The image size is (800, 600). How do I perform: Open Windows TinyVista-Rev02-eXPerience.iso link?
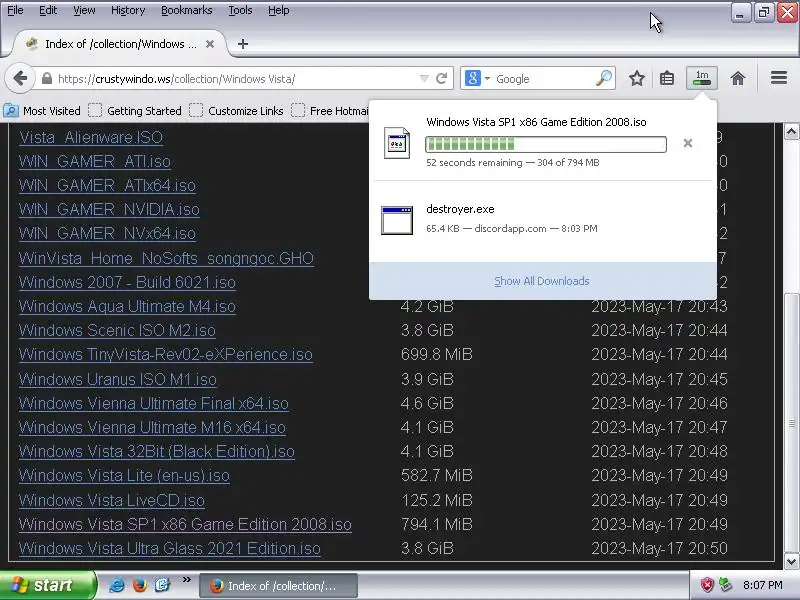(x=166, y=354)
